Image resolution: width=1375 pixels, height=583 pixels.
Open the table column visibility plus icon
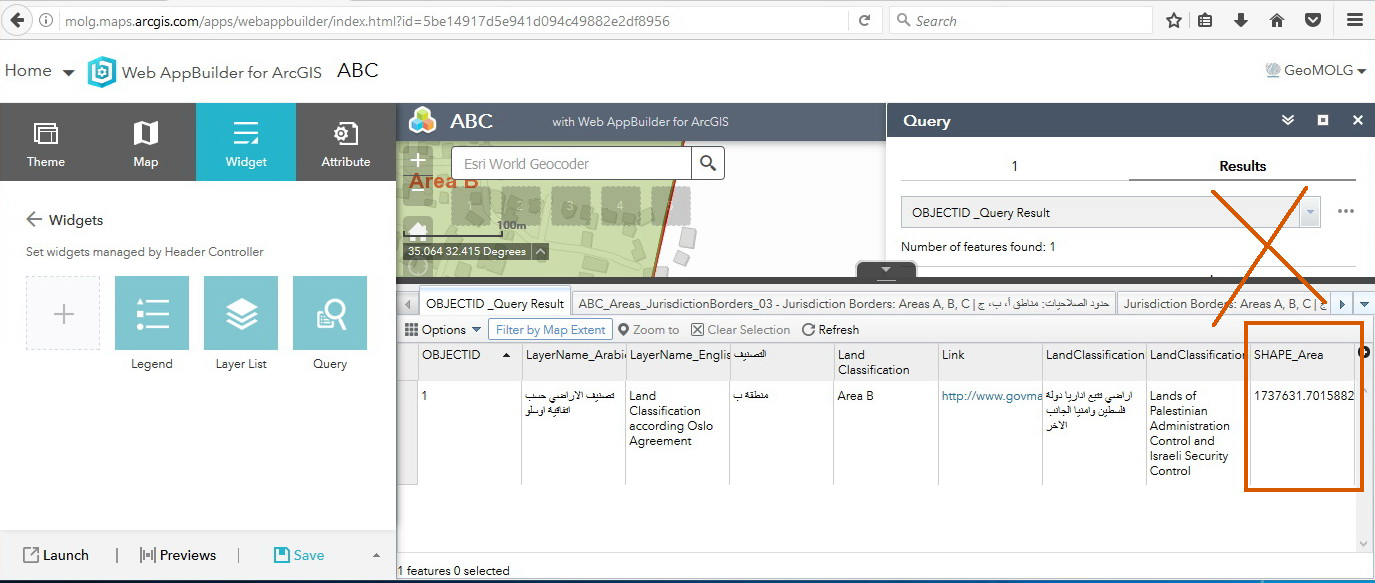click(1365, 352)
